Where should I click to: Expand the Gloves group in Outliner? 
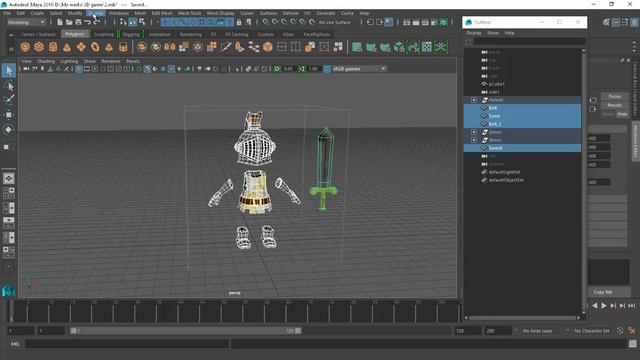474,132
